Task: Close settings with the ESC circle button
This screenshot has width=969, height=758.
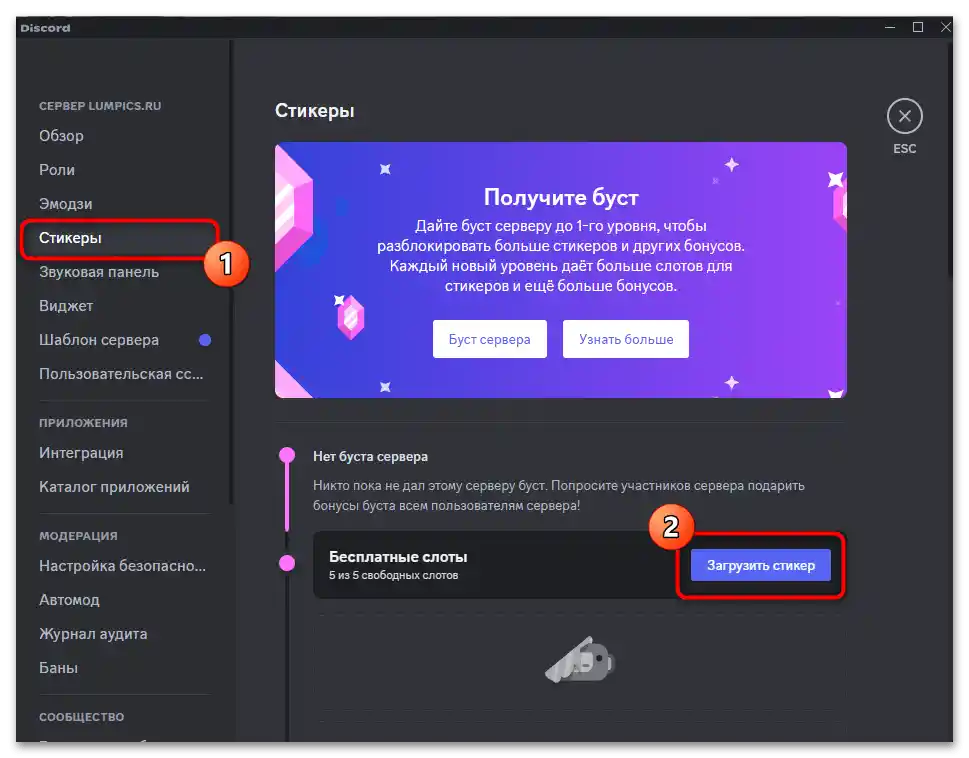Action: pyautogui.click(x=904, y=116)
